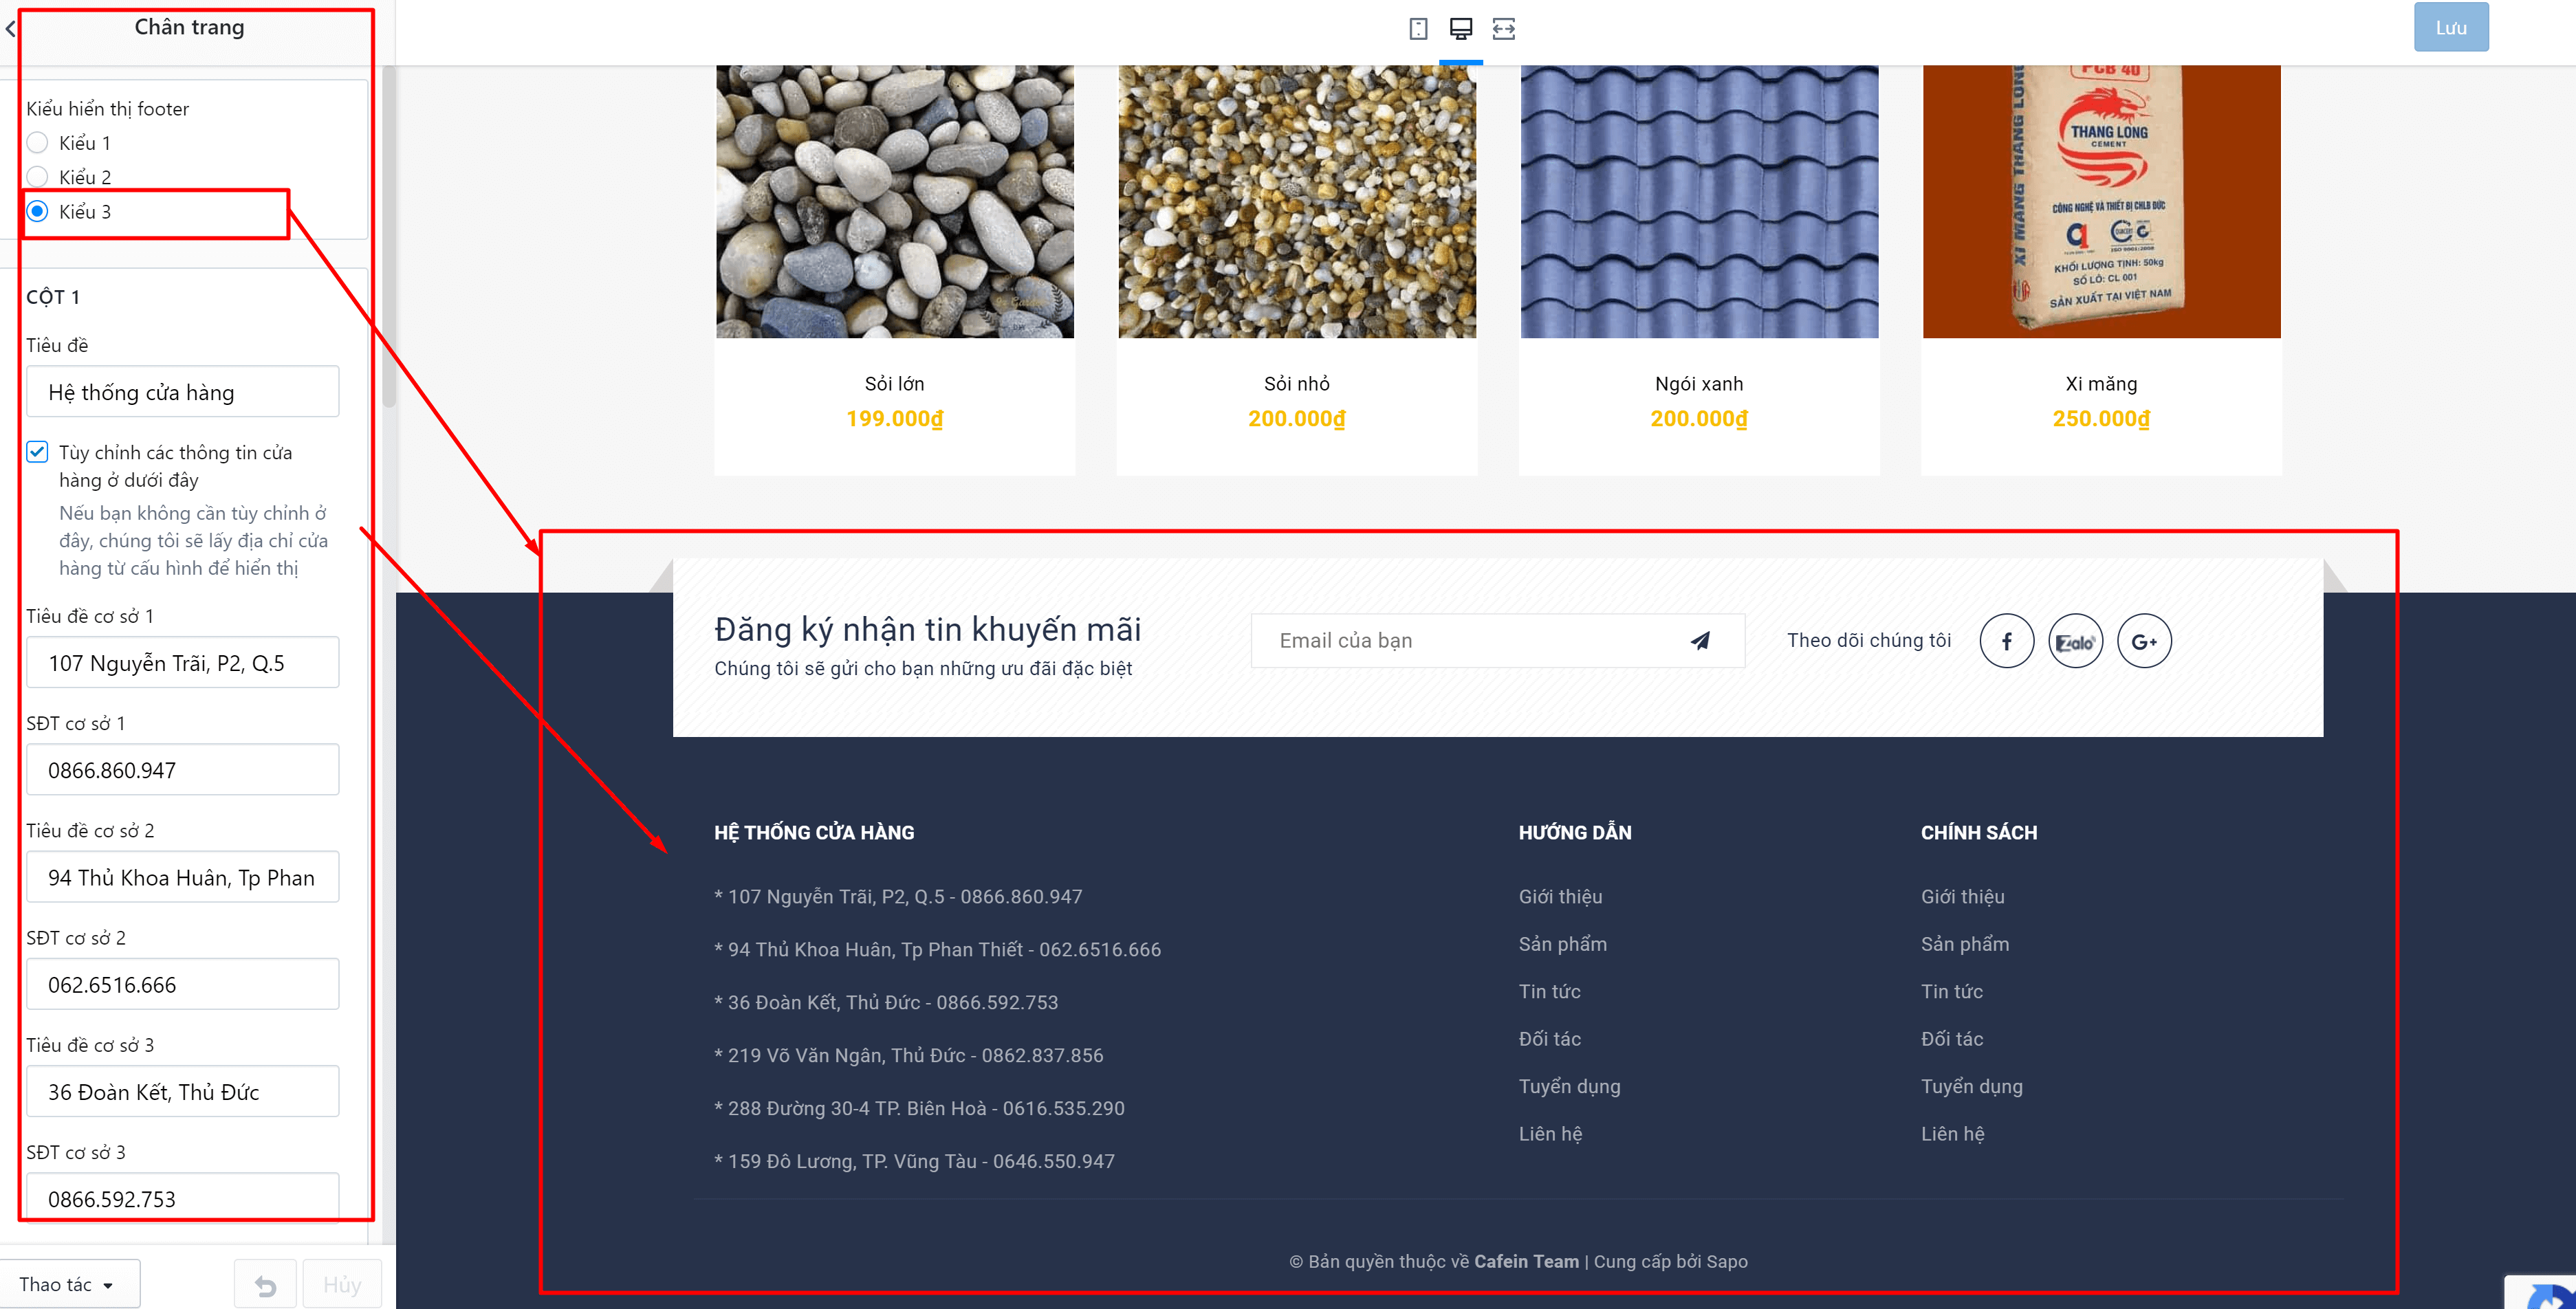Click the Ngói xanh product name
The image size is (2576, 1309).
(x=1699, y=384)
